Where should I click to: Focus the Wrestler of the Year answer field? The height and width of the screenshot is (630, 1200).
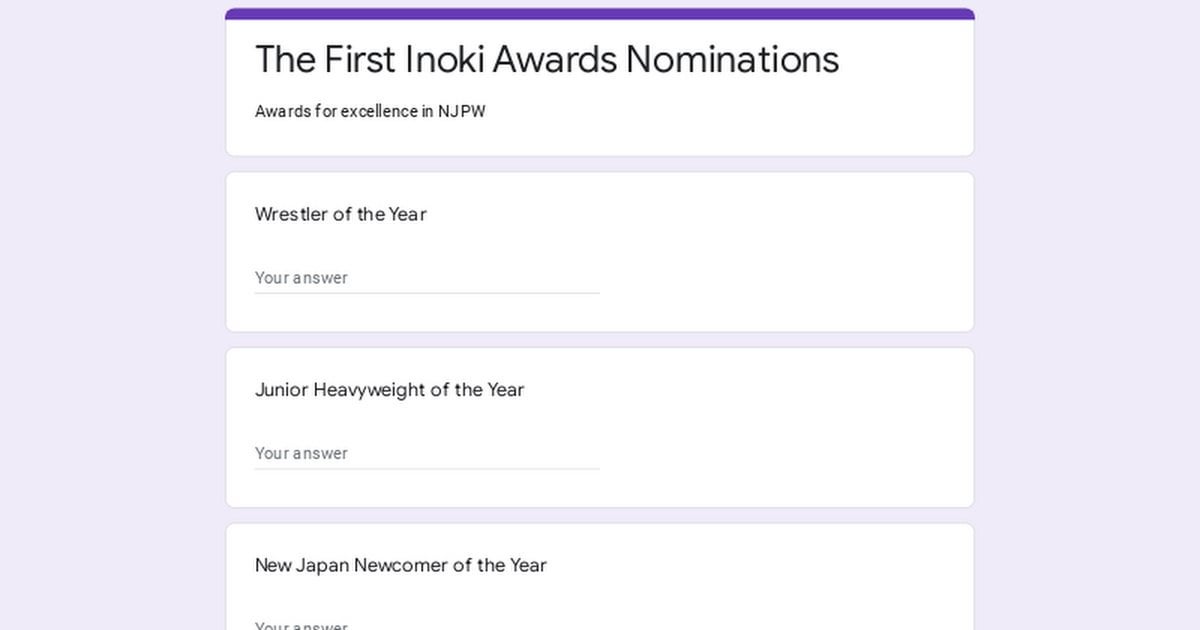[x=427, y=278]
